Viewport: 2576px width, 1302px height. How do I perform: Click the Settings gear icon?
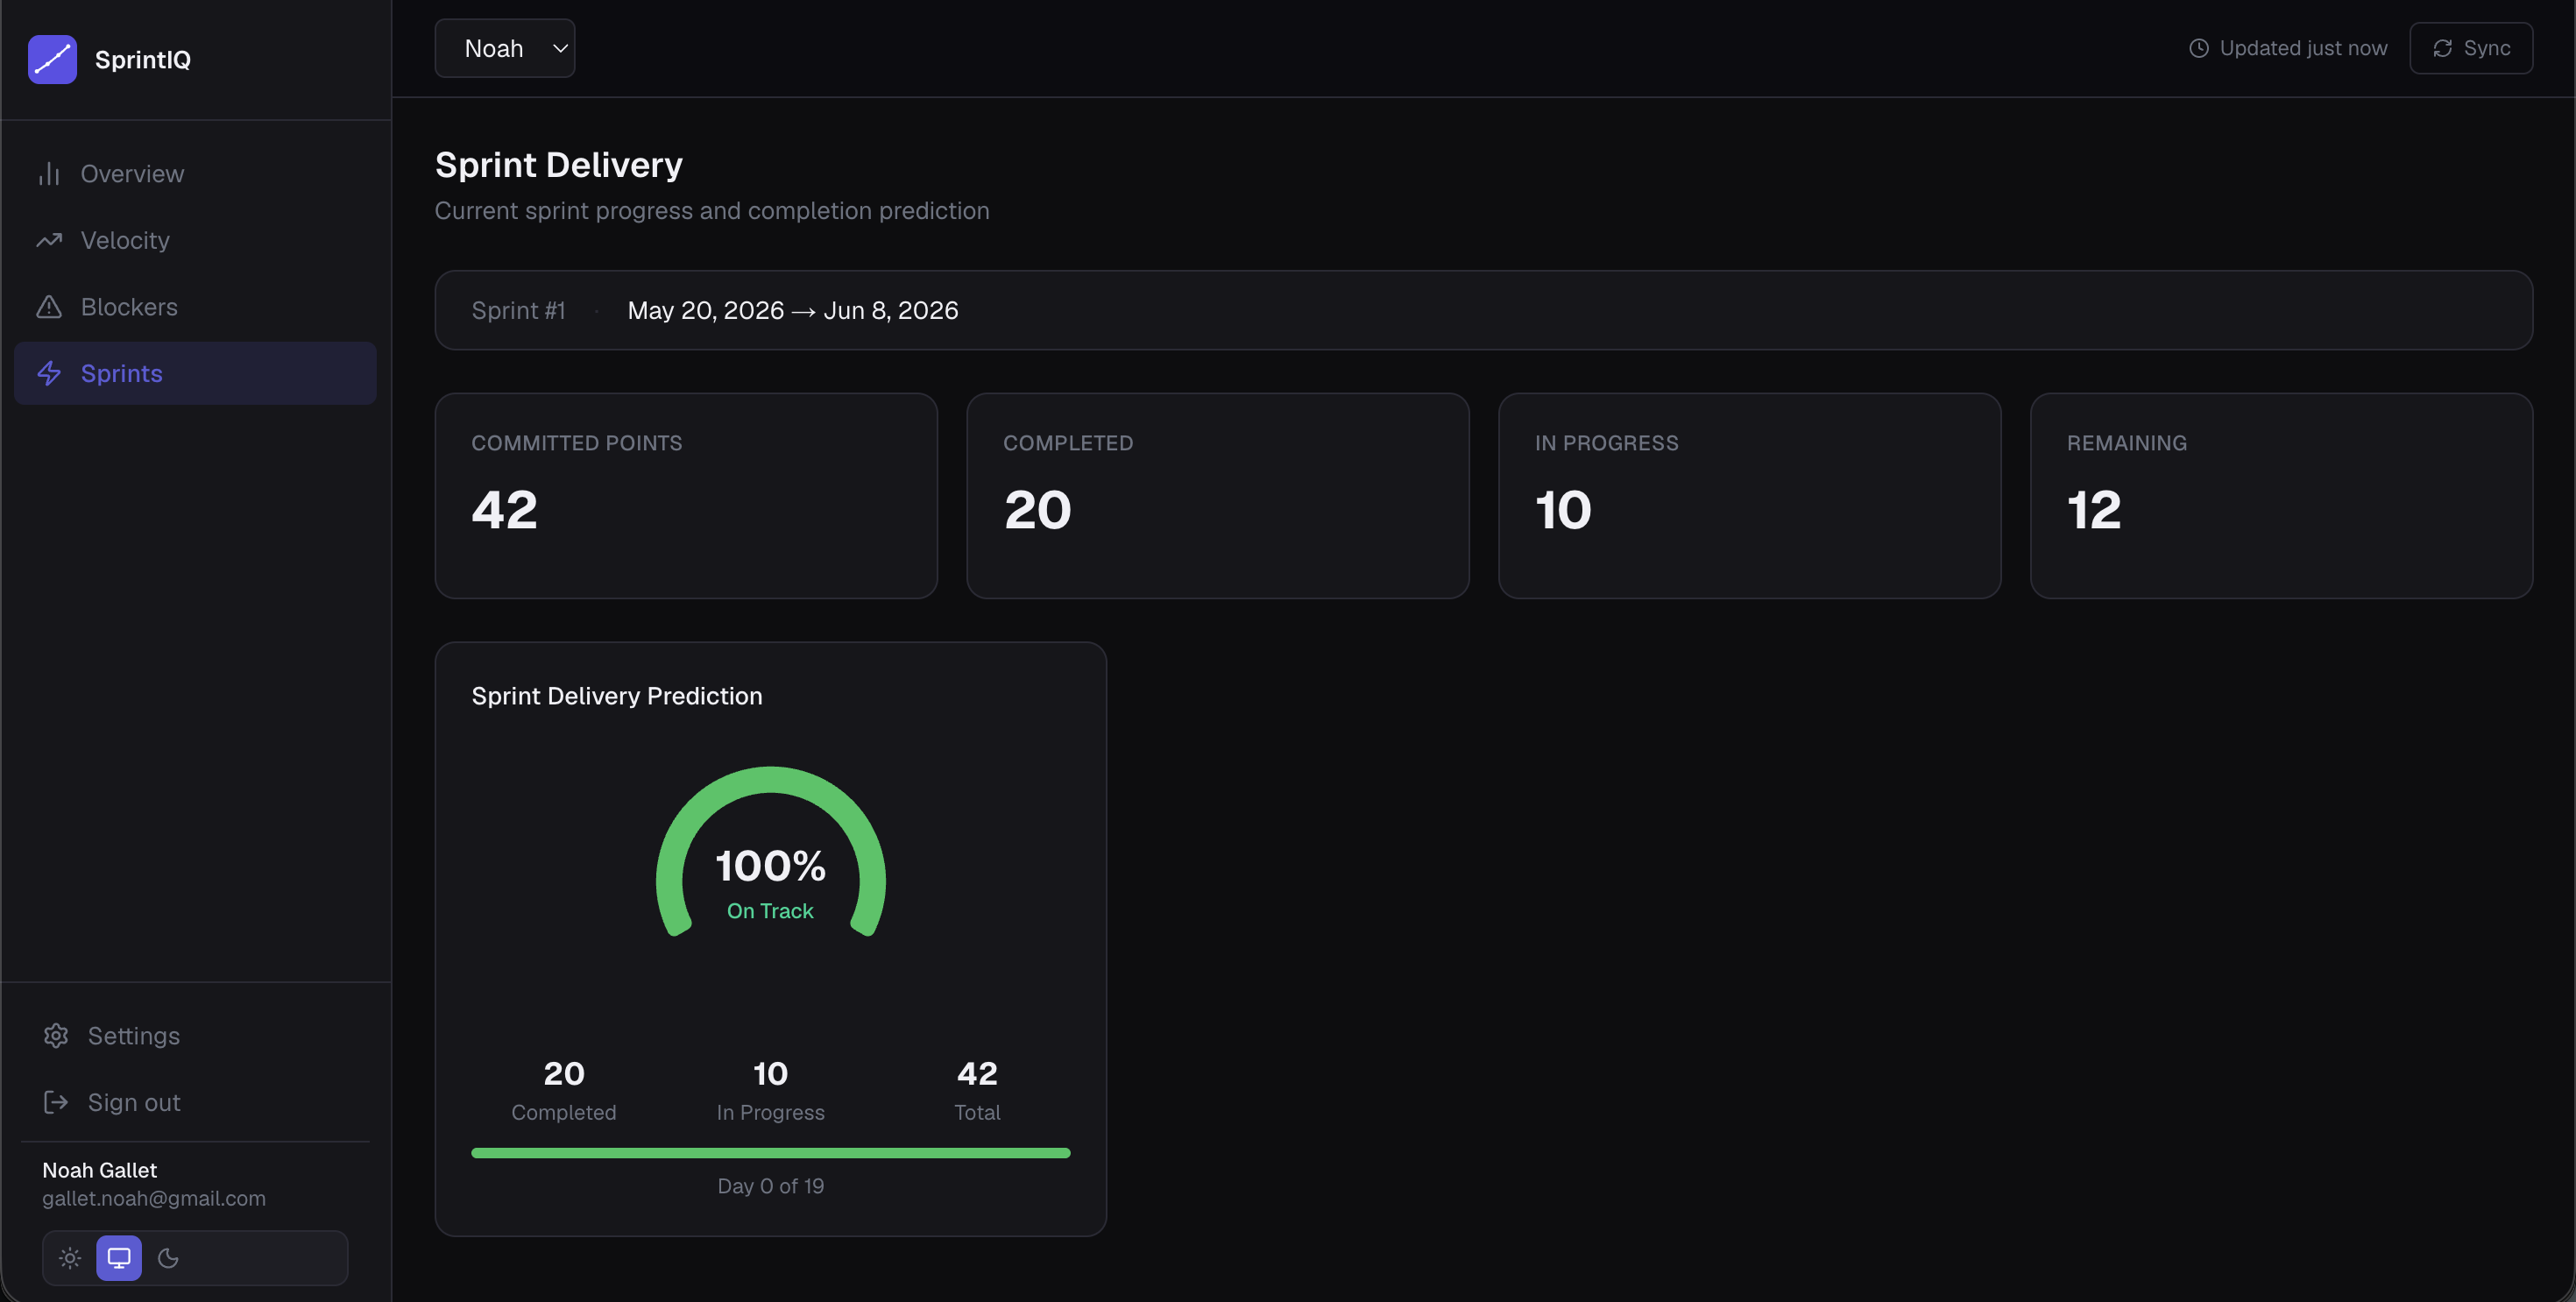56,1036
